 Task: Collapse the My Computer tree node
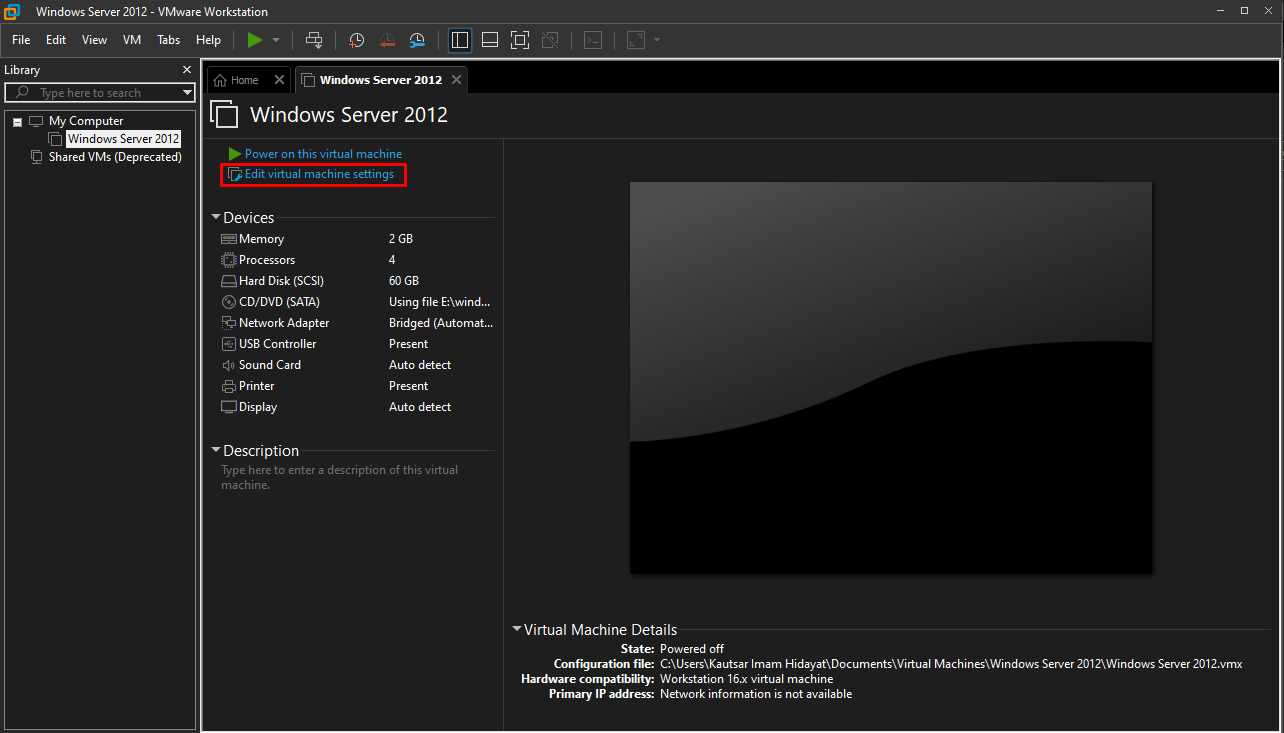[x=17, y=120]
